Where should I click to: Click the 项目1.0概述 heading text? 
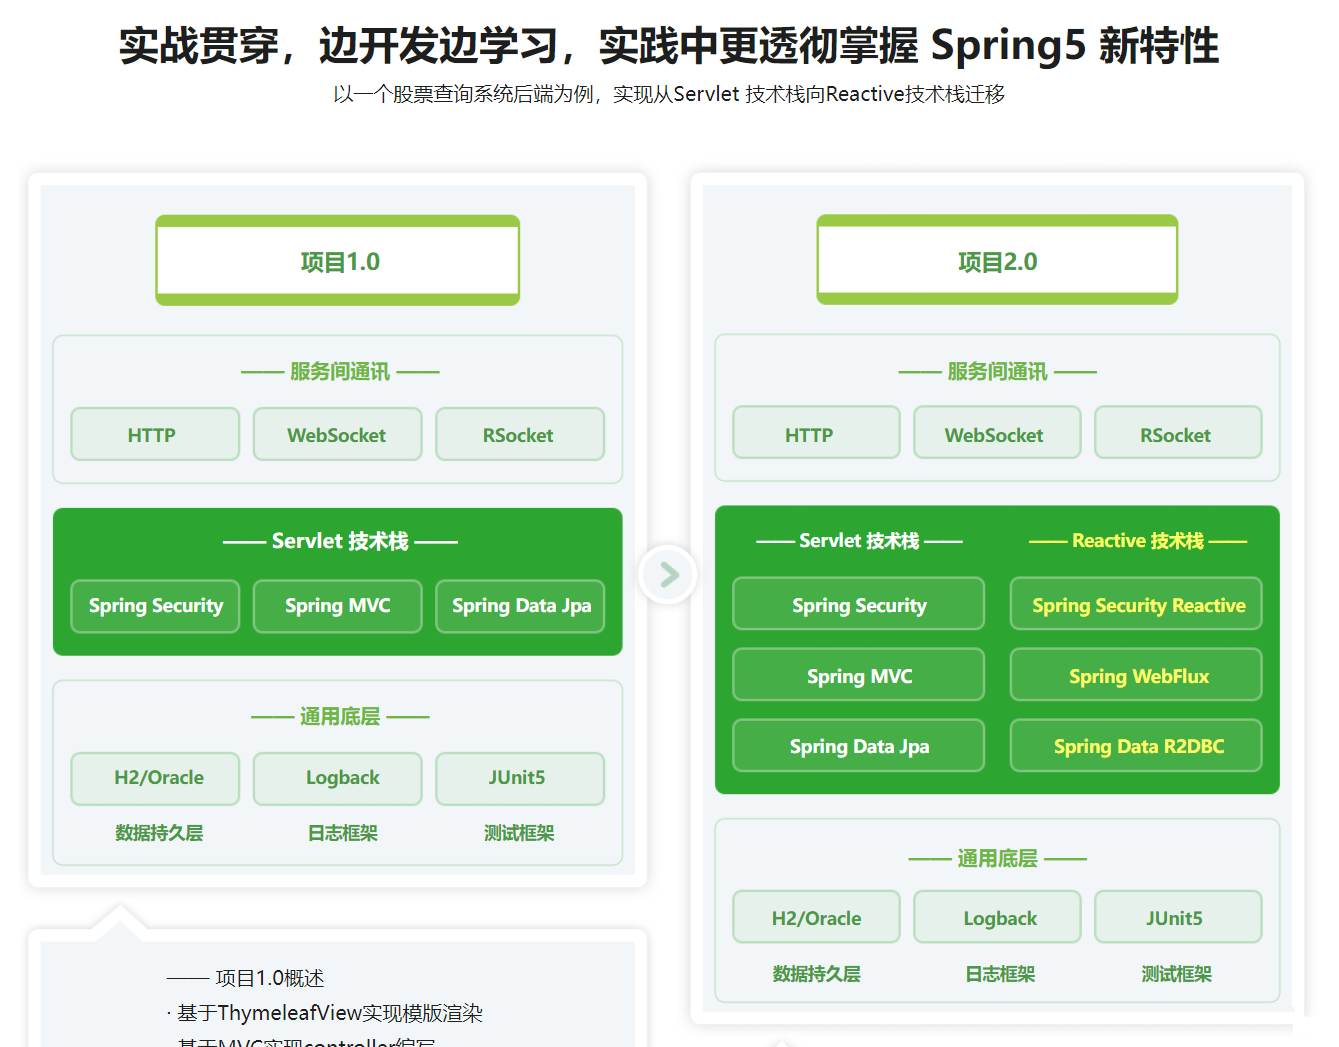click(269, 978)
